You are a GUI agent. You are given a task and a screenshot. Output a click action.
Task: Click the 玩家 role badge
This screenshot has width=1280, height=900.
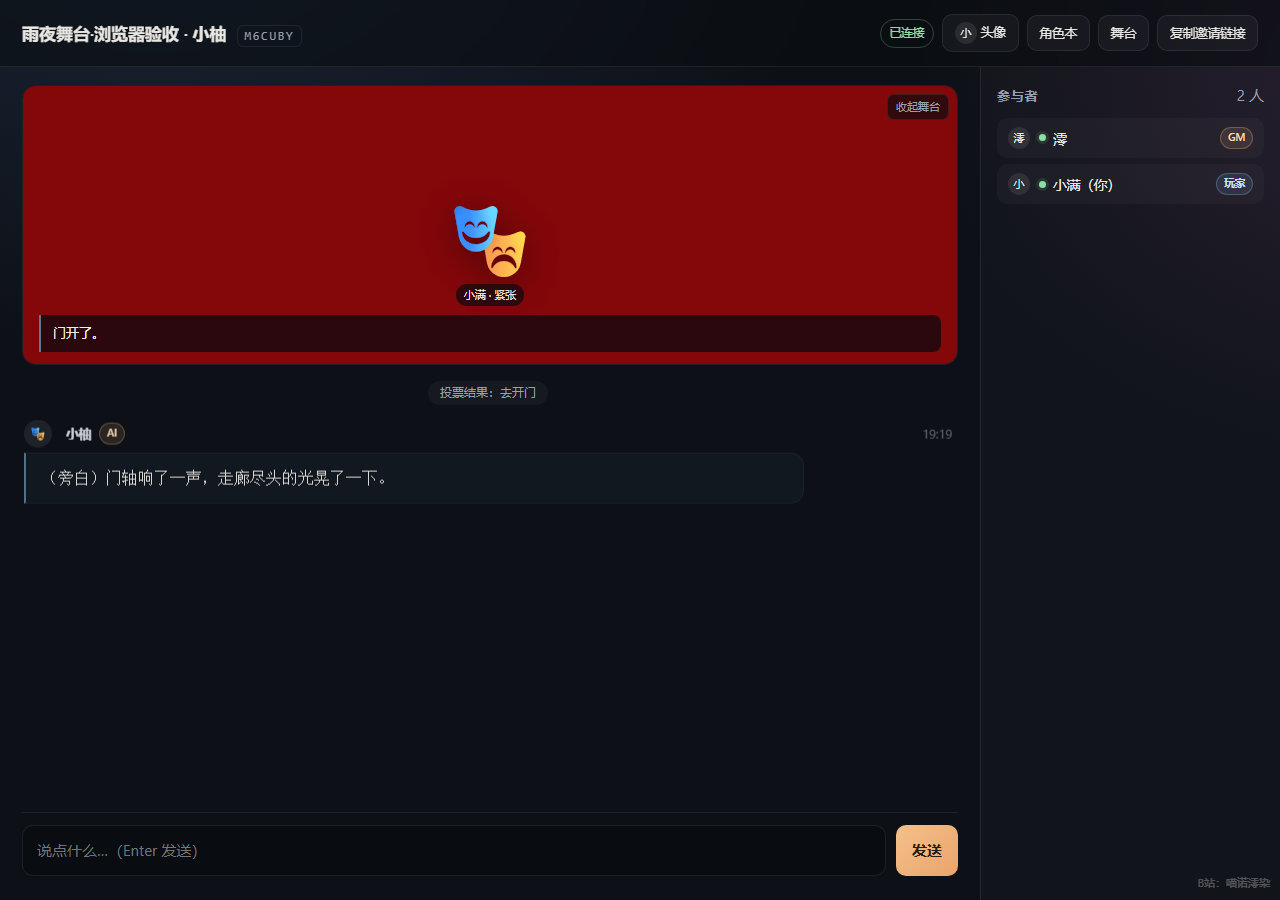click(x=1234, y=184)
